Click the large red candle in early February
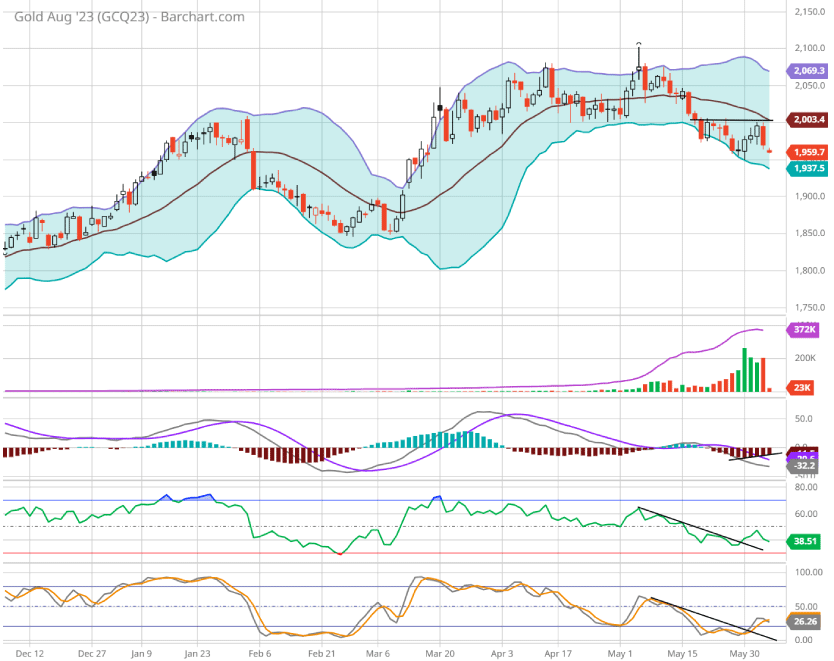 (x=253, y=167)
